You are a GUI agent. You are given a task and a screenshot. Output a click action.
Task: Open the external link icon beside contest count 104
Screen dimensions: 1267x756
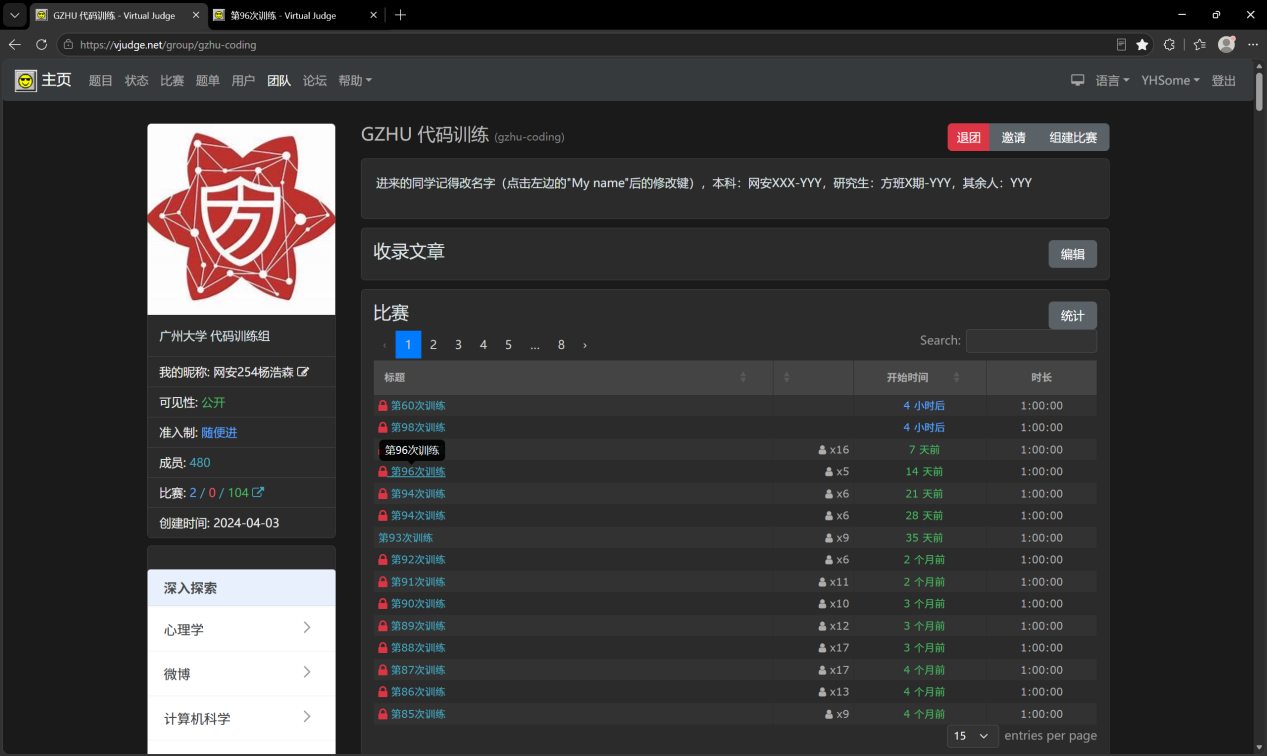(258, 492)
